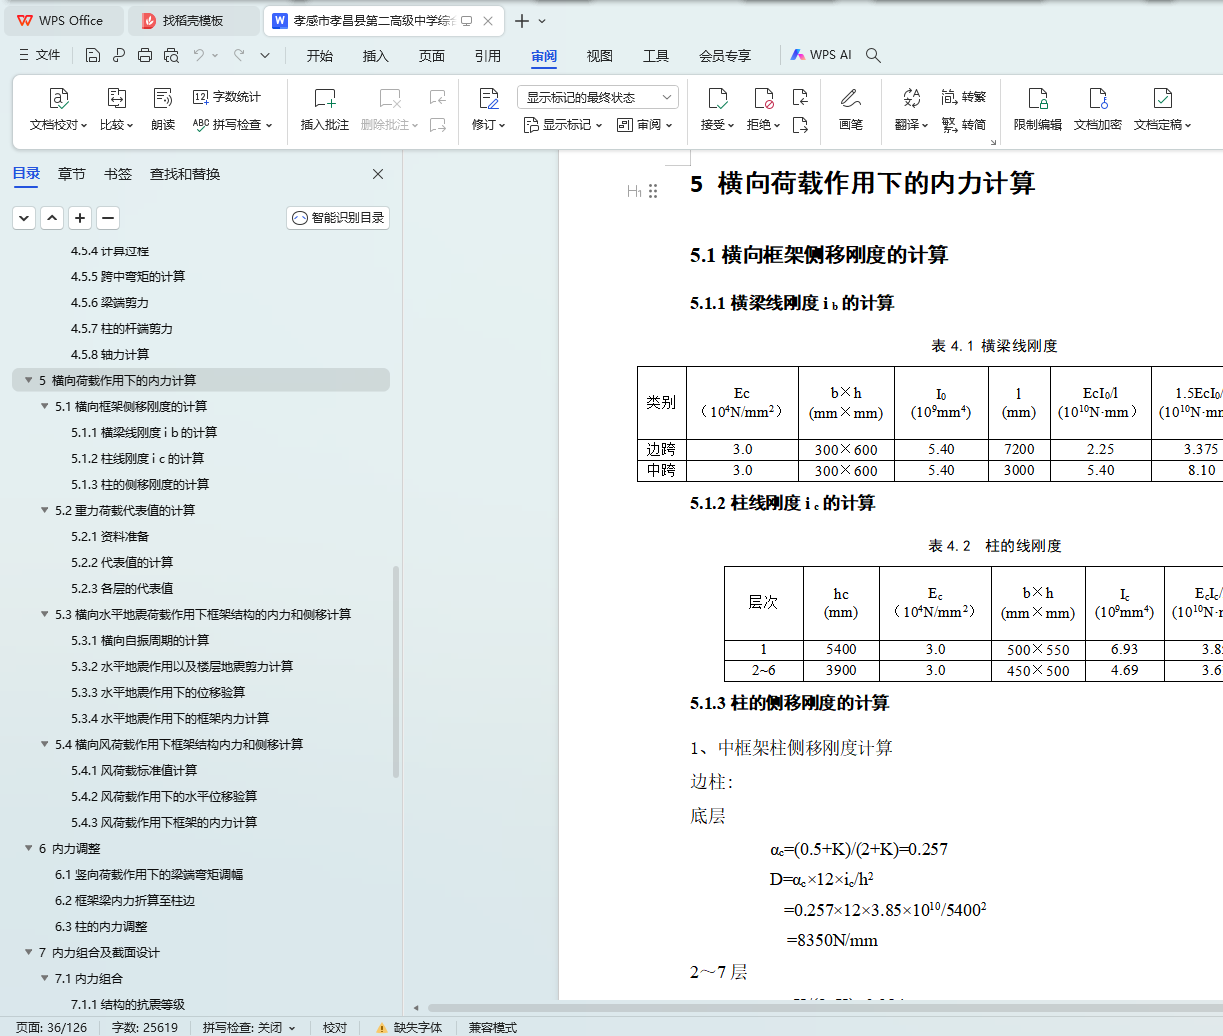Convert text with 转繁
Image resolution: width=1223 pixels, height=1036 pixels.
964,97
